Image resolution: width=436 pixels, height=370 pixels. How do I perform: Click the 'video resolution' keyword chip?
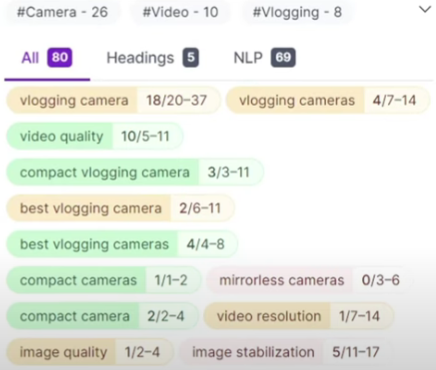pyautogui.click(x=299, y=316)
